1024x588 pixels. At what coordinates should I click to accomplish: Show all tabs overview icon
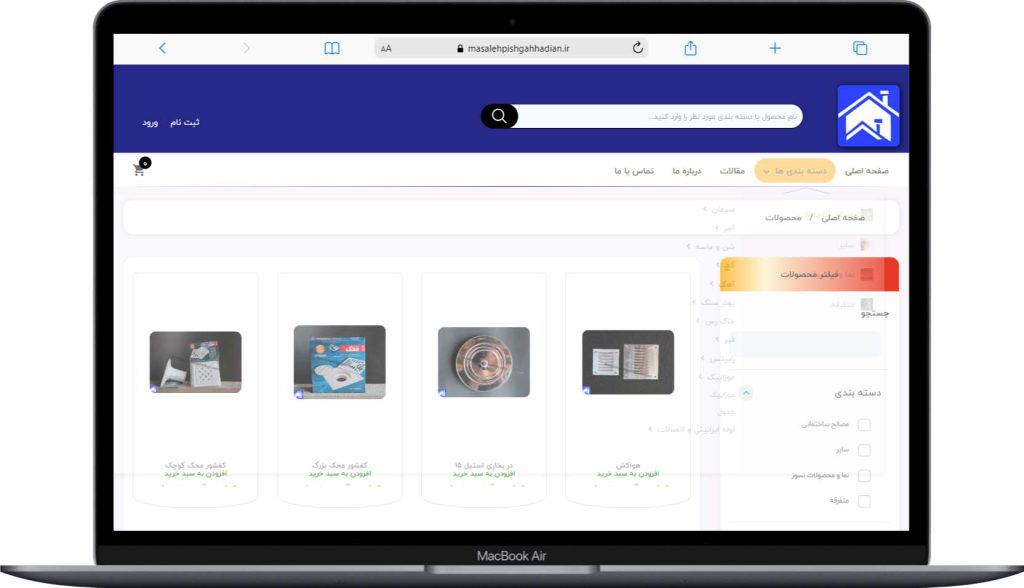pyautogui.click(x=859, y=48)
